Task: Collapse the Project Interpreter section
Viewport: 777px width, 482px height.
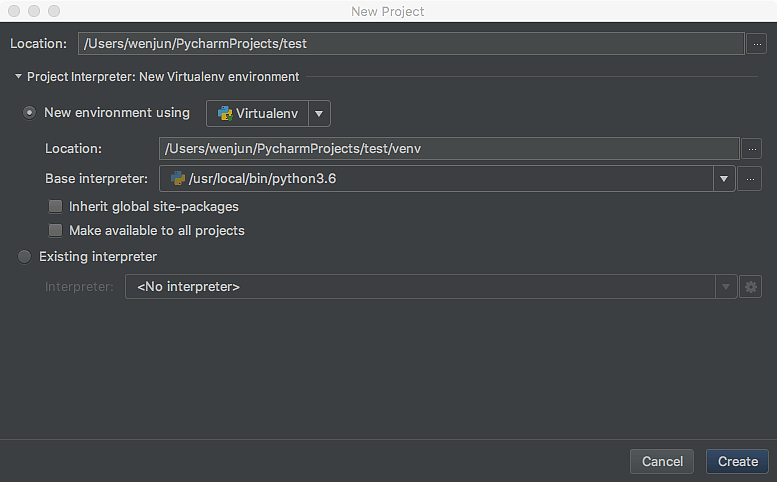Action: pyautogui.click(x=18, y=77)
